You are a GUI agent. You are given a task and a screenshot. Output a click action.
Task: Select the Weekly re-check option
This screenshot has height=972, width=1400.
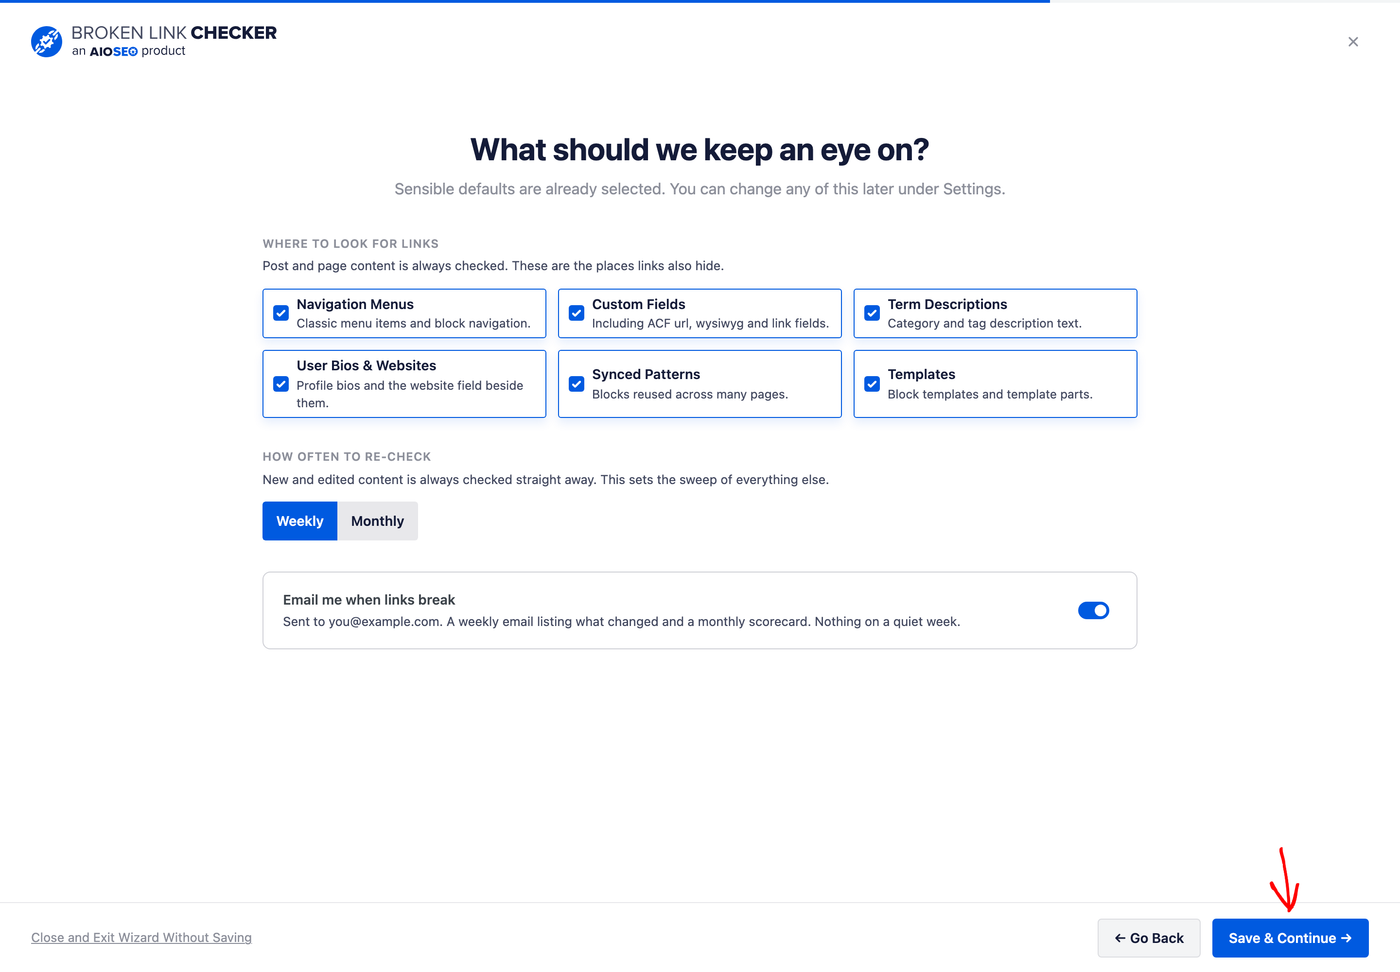coord(300,521)
